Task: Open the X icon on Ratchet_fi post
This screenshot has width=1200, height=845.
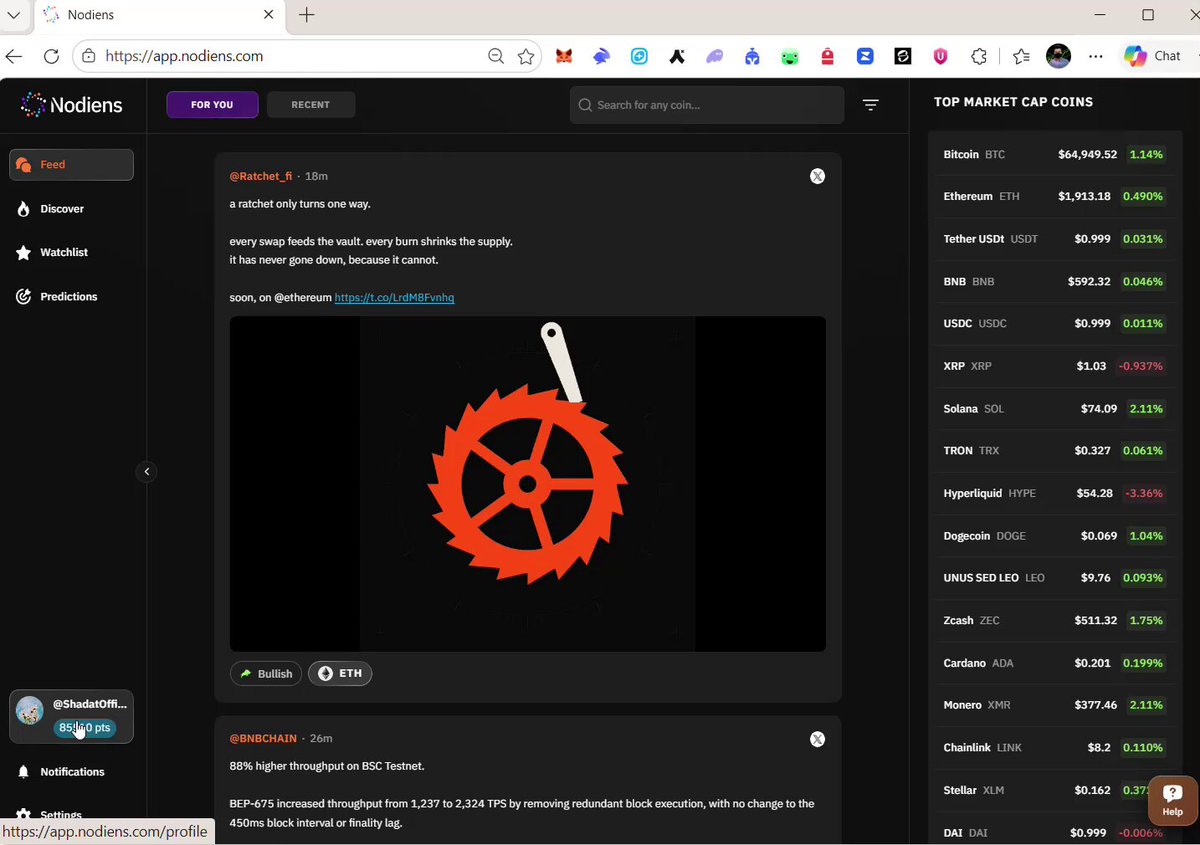Action: pyautogui.click(x=817, y=176)
